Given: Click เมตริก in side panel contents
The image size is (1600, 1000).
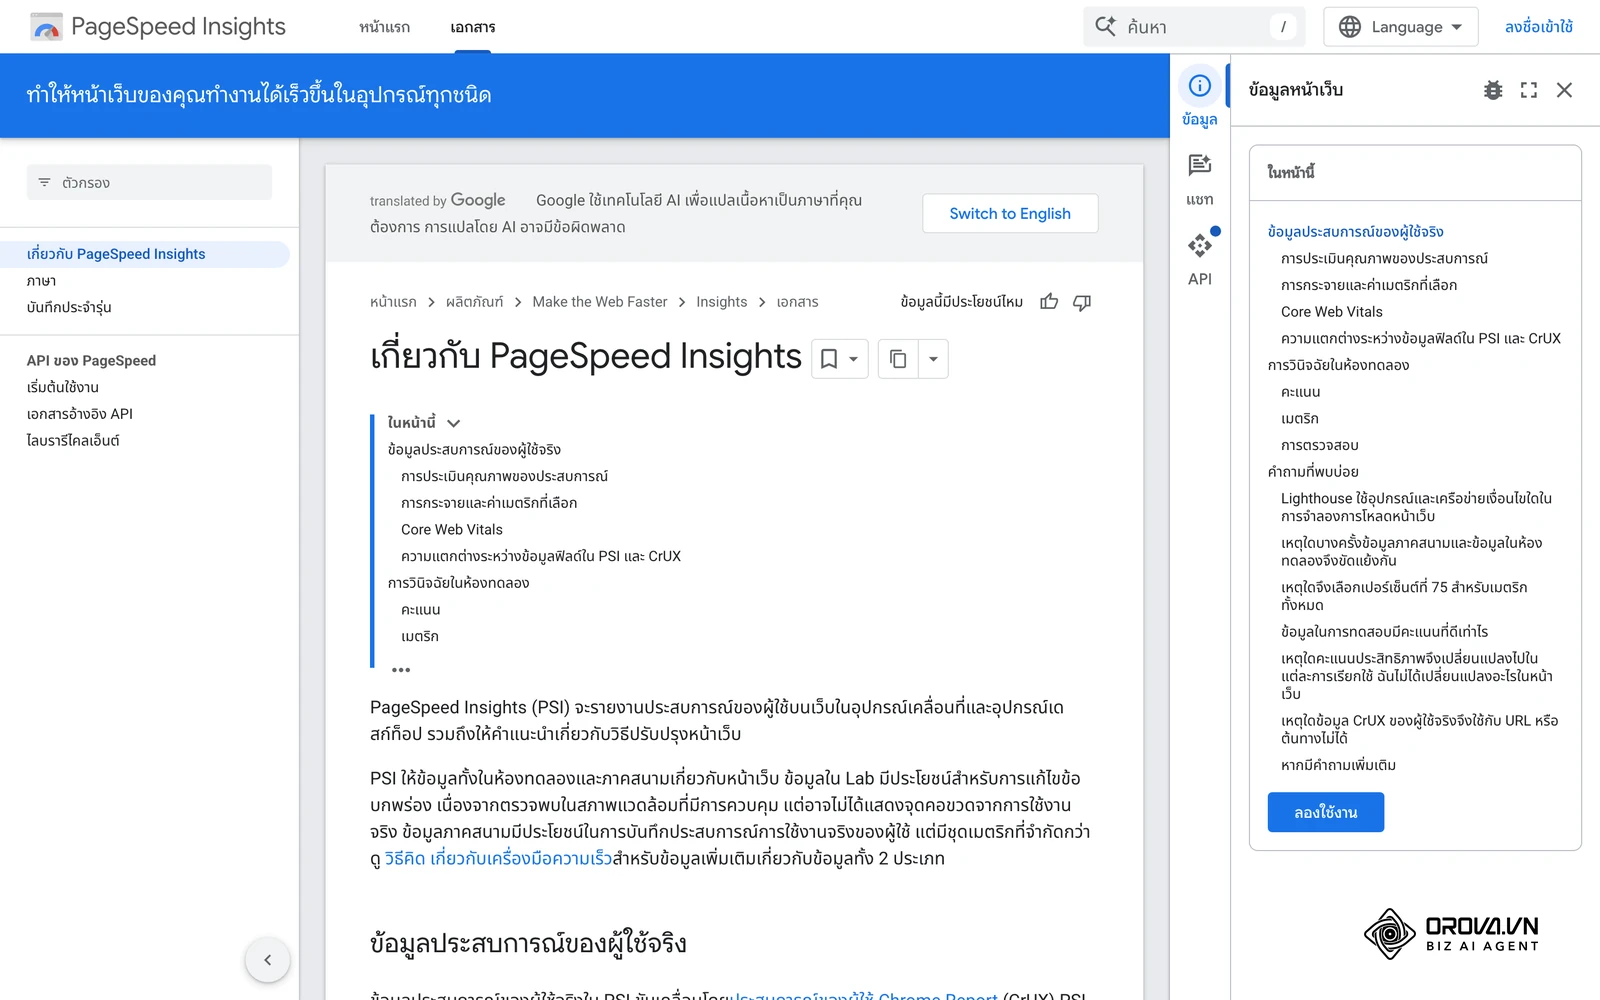Looking at the screenshot, I should [1300, 418].
